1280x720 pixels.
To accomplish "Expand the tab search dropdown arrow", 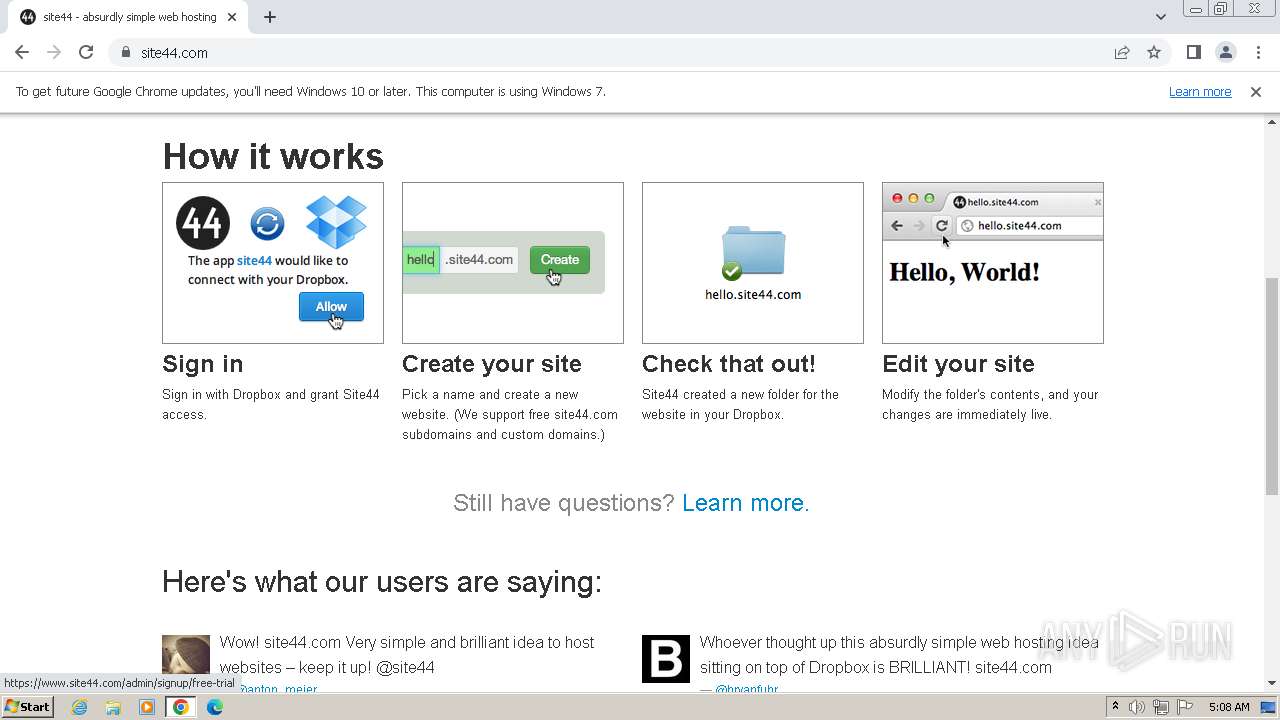I will [x=1160, y=17].
